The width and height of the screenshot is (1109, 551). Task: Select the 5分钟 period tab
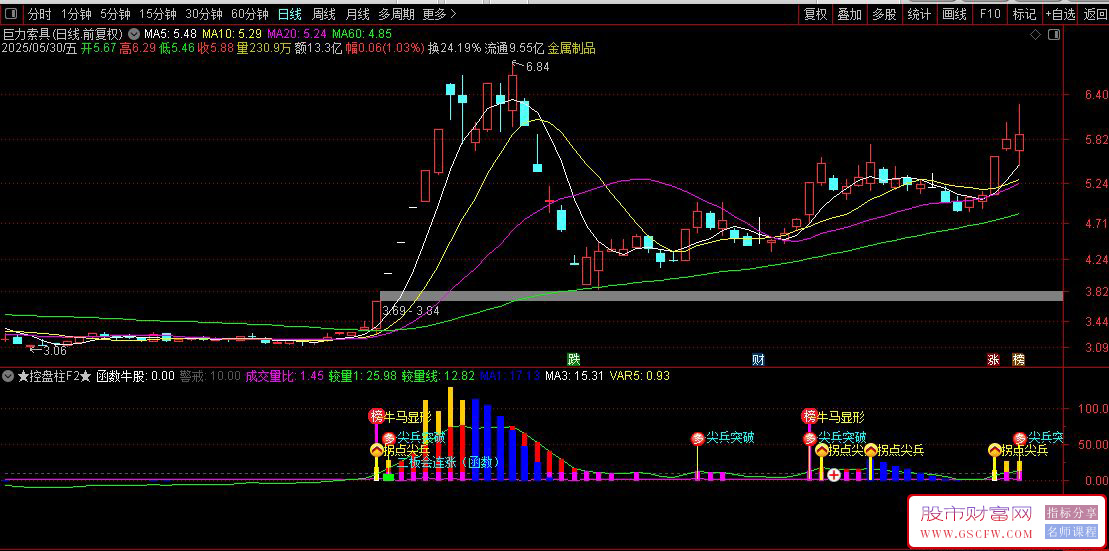click(x=115, y=14)
